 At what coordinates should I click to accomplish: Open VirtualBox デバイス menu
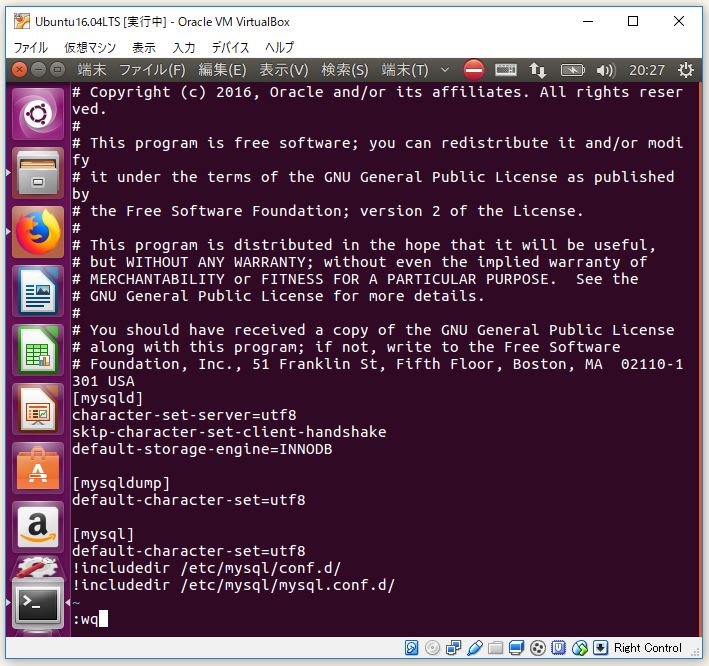[230, 47]
